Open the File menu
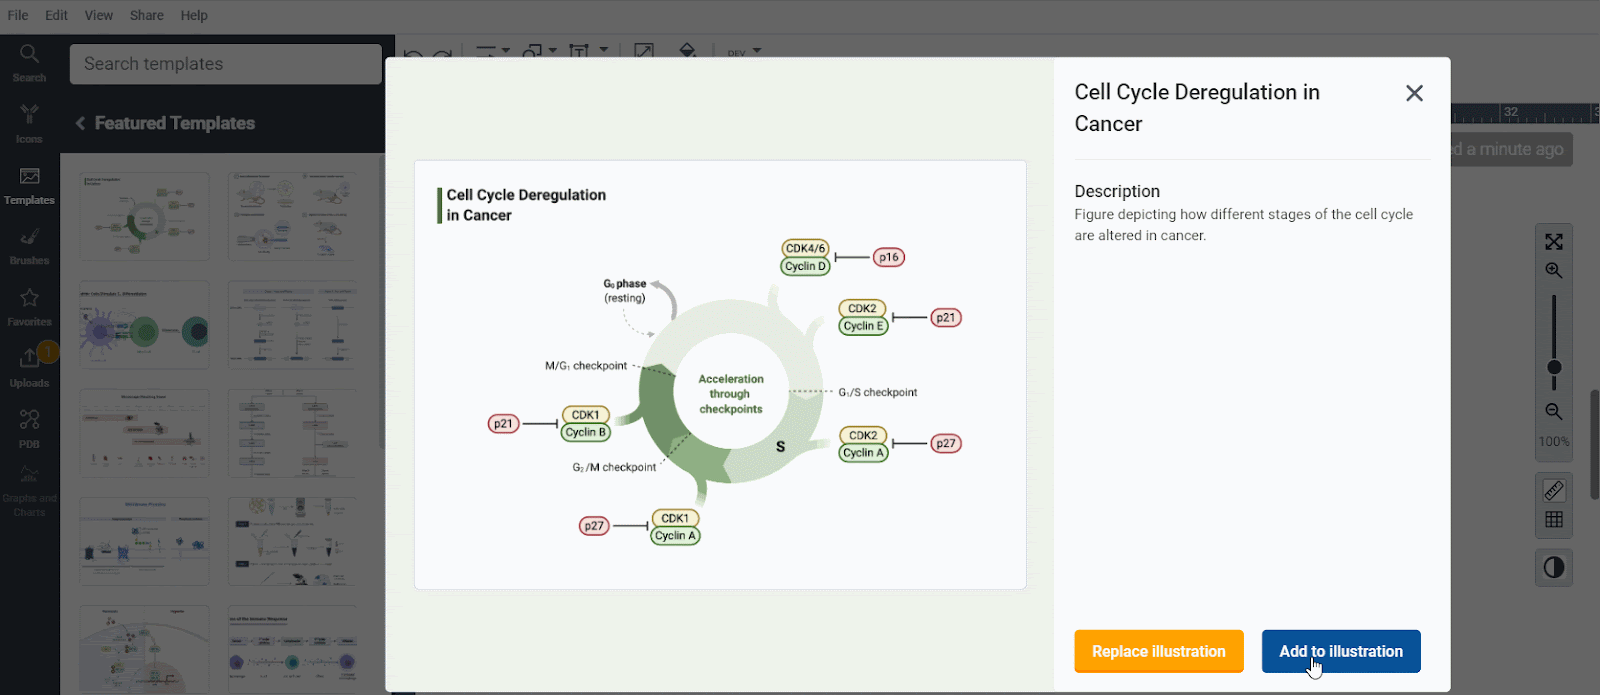The width and height of the screenshot is (1600, 695). [x=18, y=15]
